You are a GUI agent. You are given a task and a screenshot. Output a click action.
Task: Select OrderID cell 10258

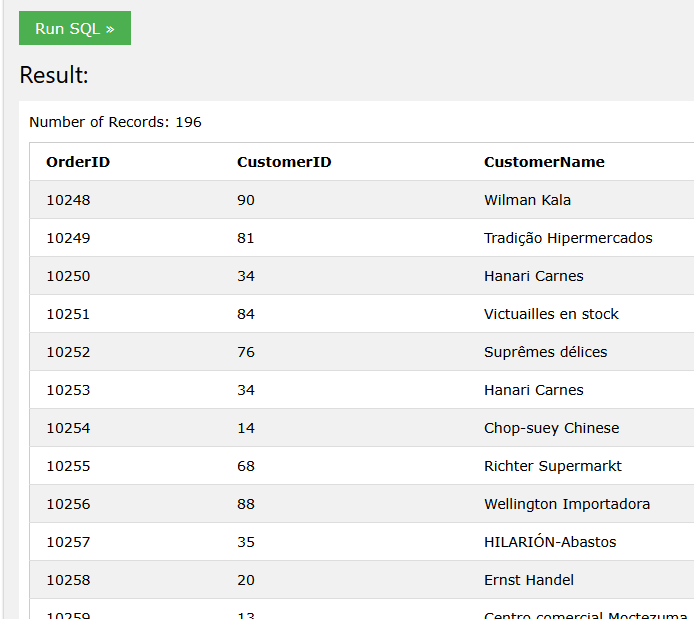(68, 581)
